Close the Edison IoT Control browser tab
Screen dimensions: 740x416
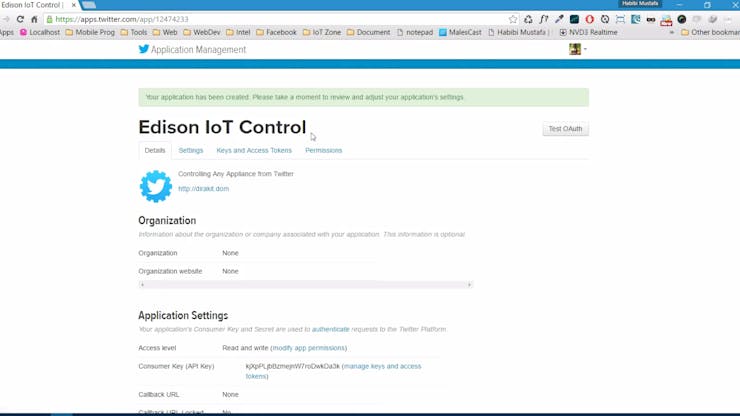74,5
